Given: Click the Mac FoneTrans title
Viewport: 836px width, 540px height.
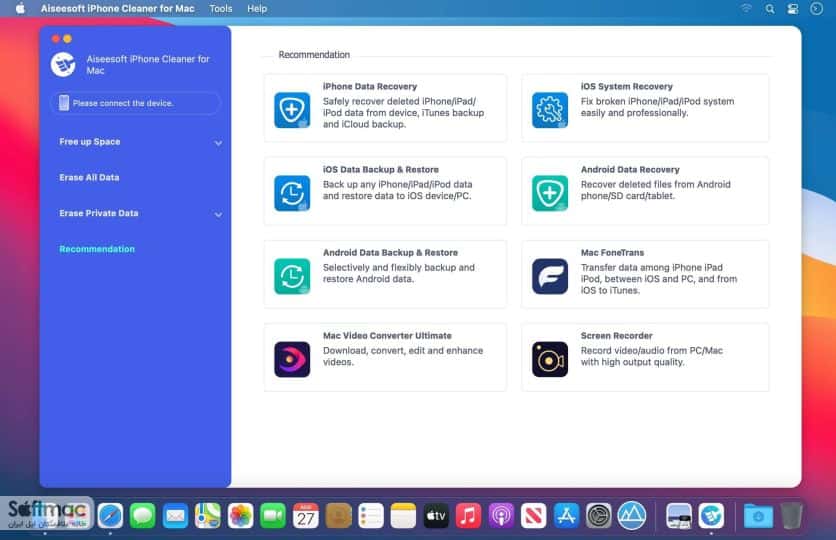Looking at the screenshot, I should pos(613,253).
